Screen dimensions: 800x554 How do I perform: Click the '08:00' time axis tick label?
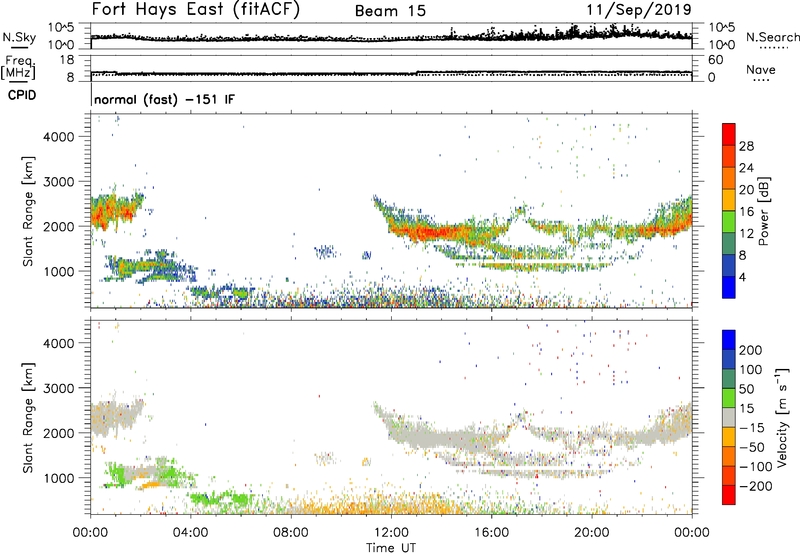pos(291,533)
